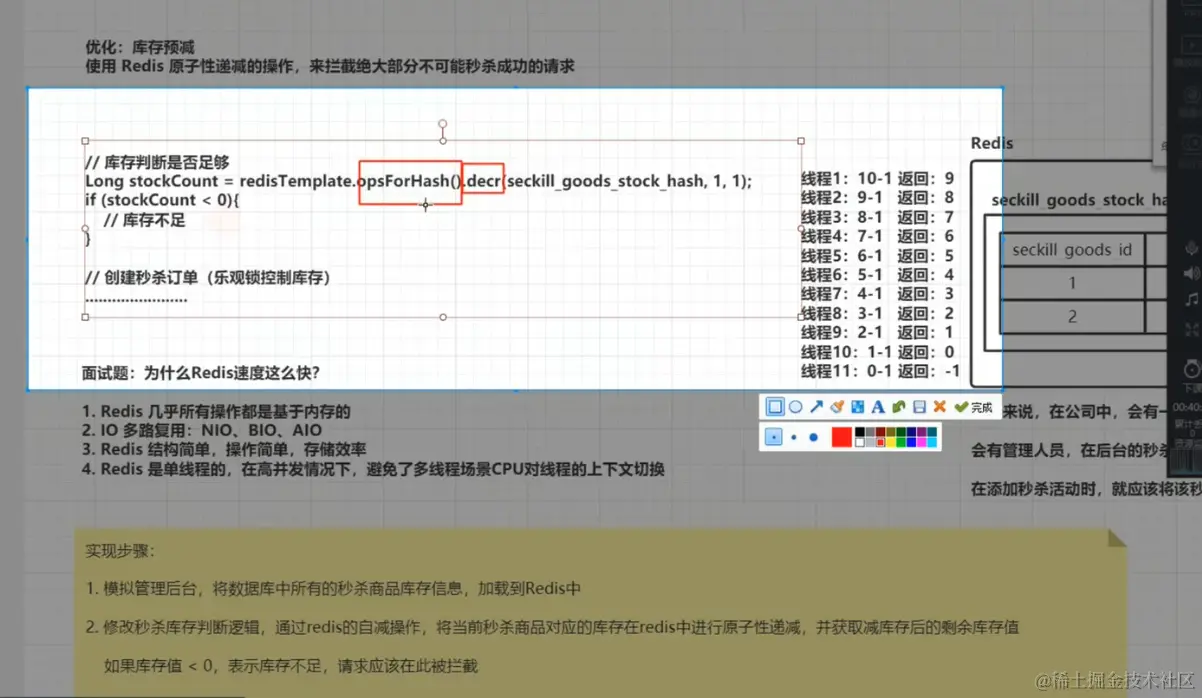Pick the dark gray color swatch
The height and width of the screenshot is (698, 1202).
[x=870, y=432]
